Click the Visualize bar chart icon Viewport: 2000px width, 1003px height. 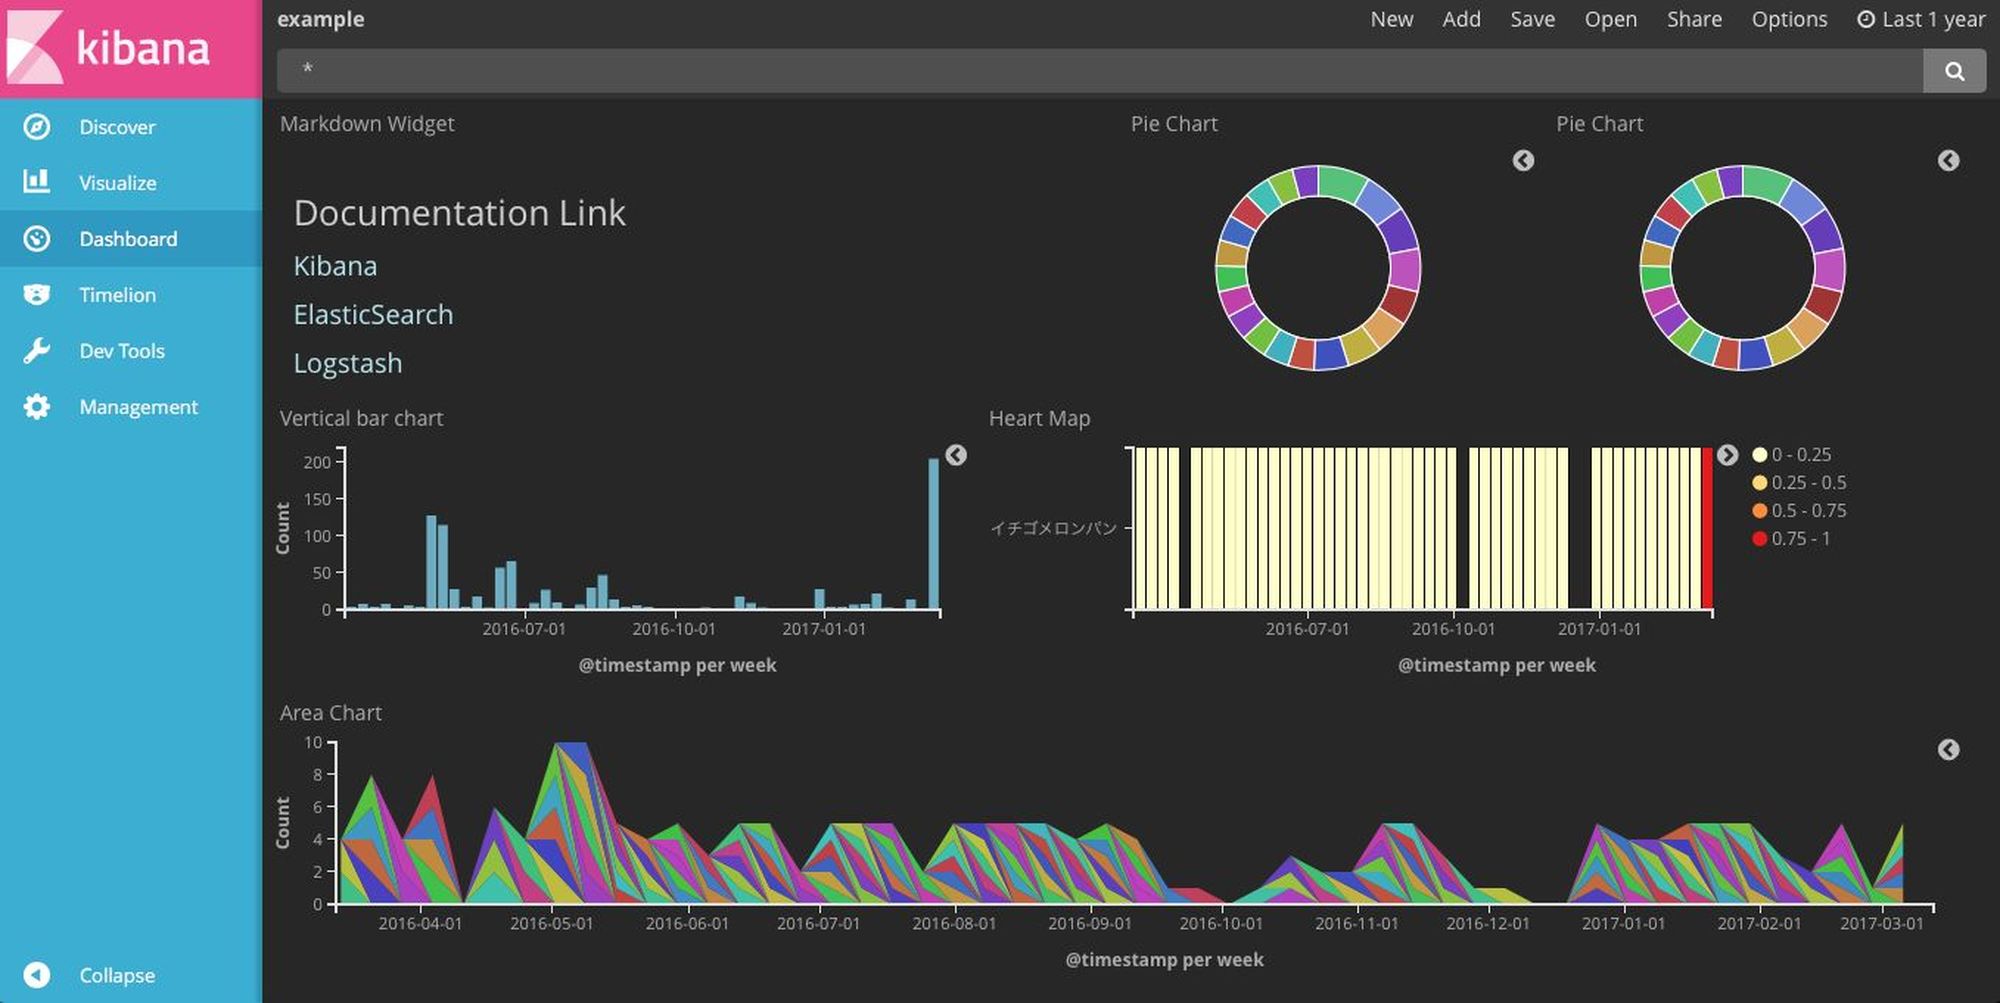pos(37,182)
